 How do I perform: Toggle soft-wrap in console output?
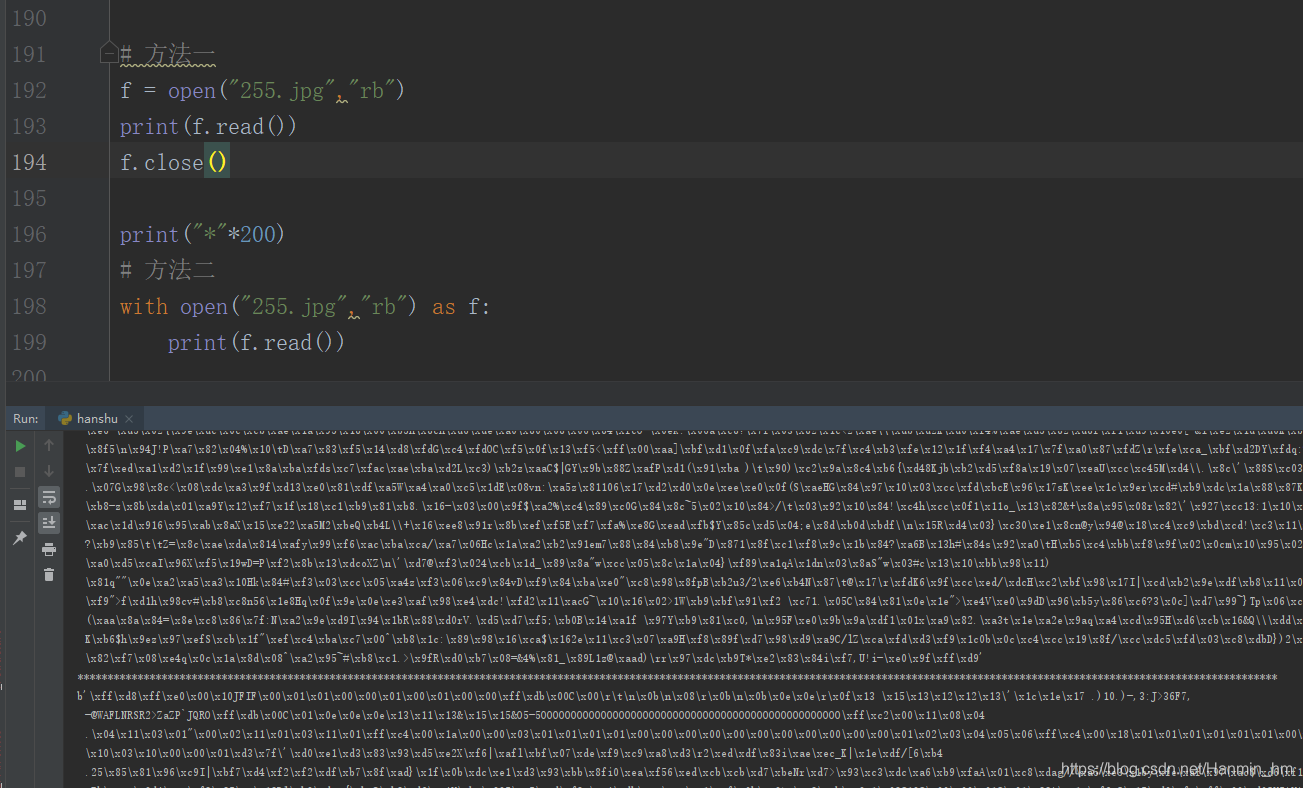click(x=48, y=497)
